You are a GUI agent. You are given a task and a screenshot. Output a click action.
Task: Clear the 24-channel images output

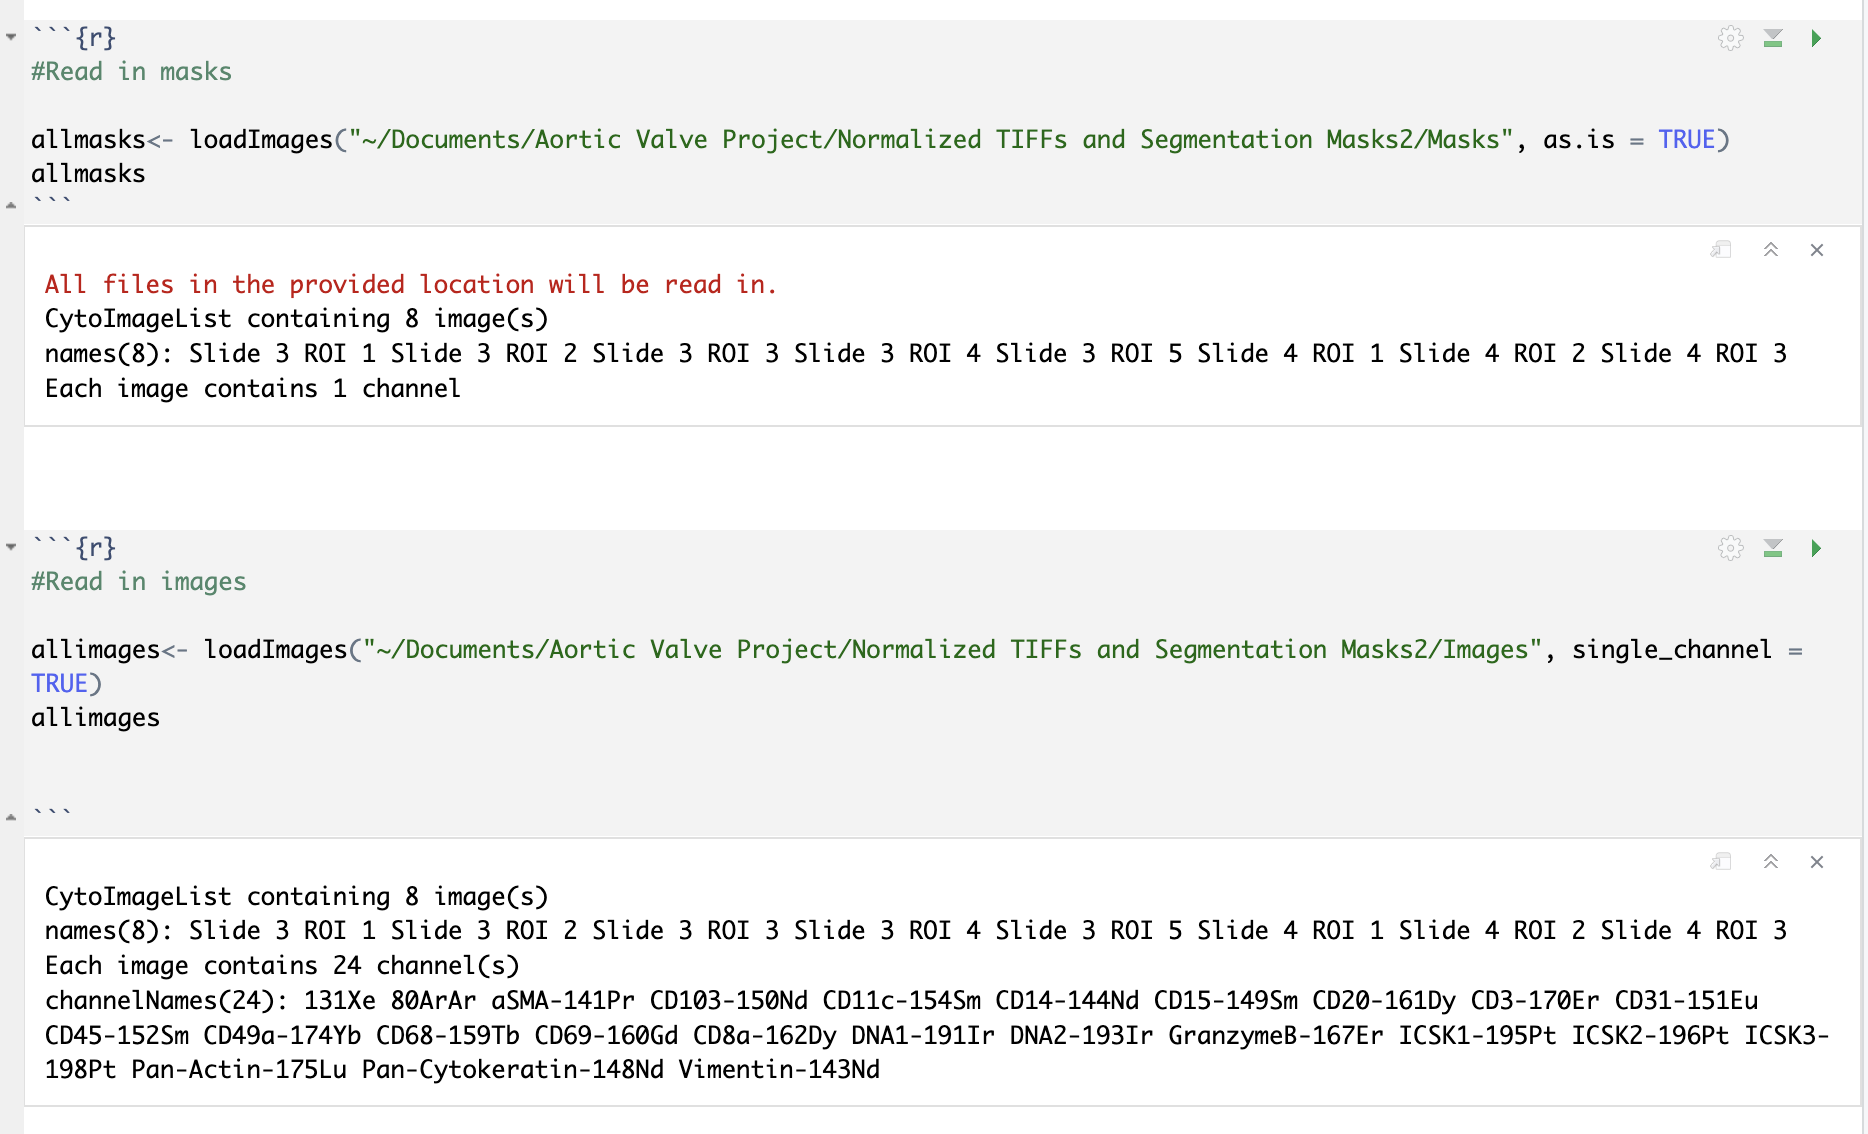[x=1817, y=861]
